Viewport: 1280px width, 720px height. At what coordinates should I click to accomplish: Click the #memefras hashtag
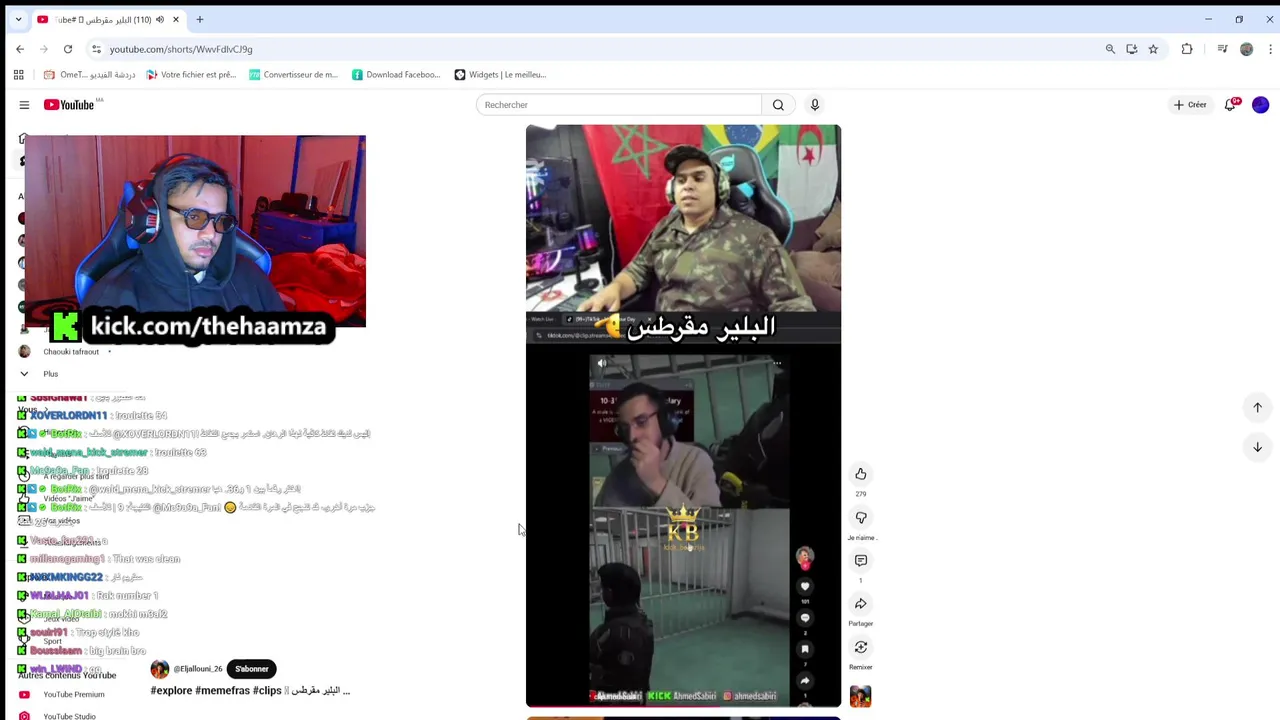222,691
